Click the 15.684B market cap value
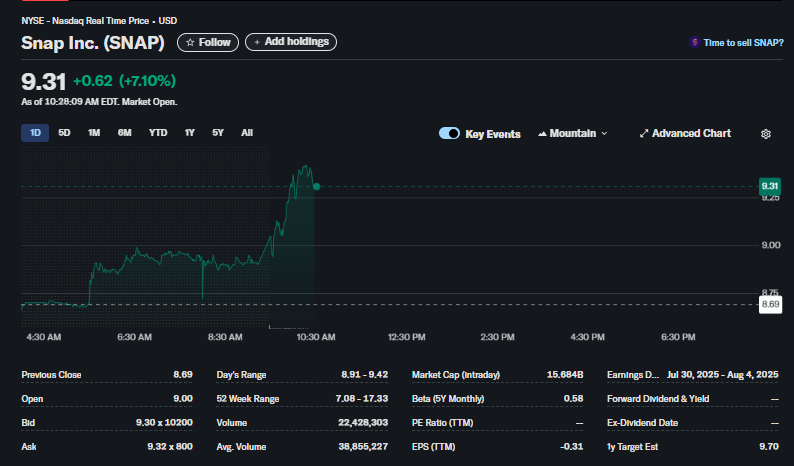Screen dimensions: 794x466 (565, 375)
